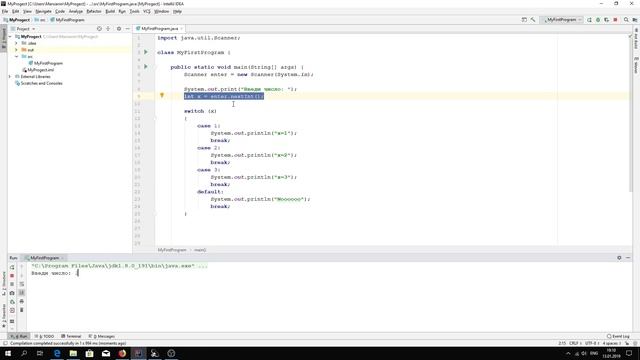
Task: Click the red Stop toolbar icon
Action: click(616, 20)
